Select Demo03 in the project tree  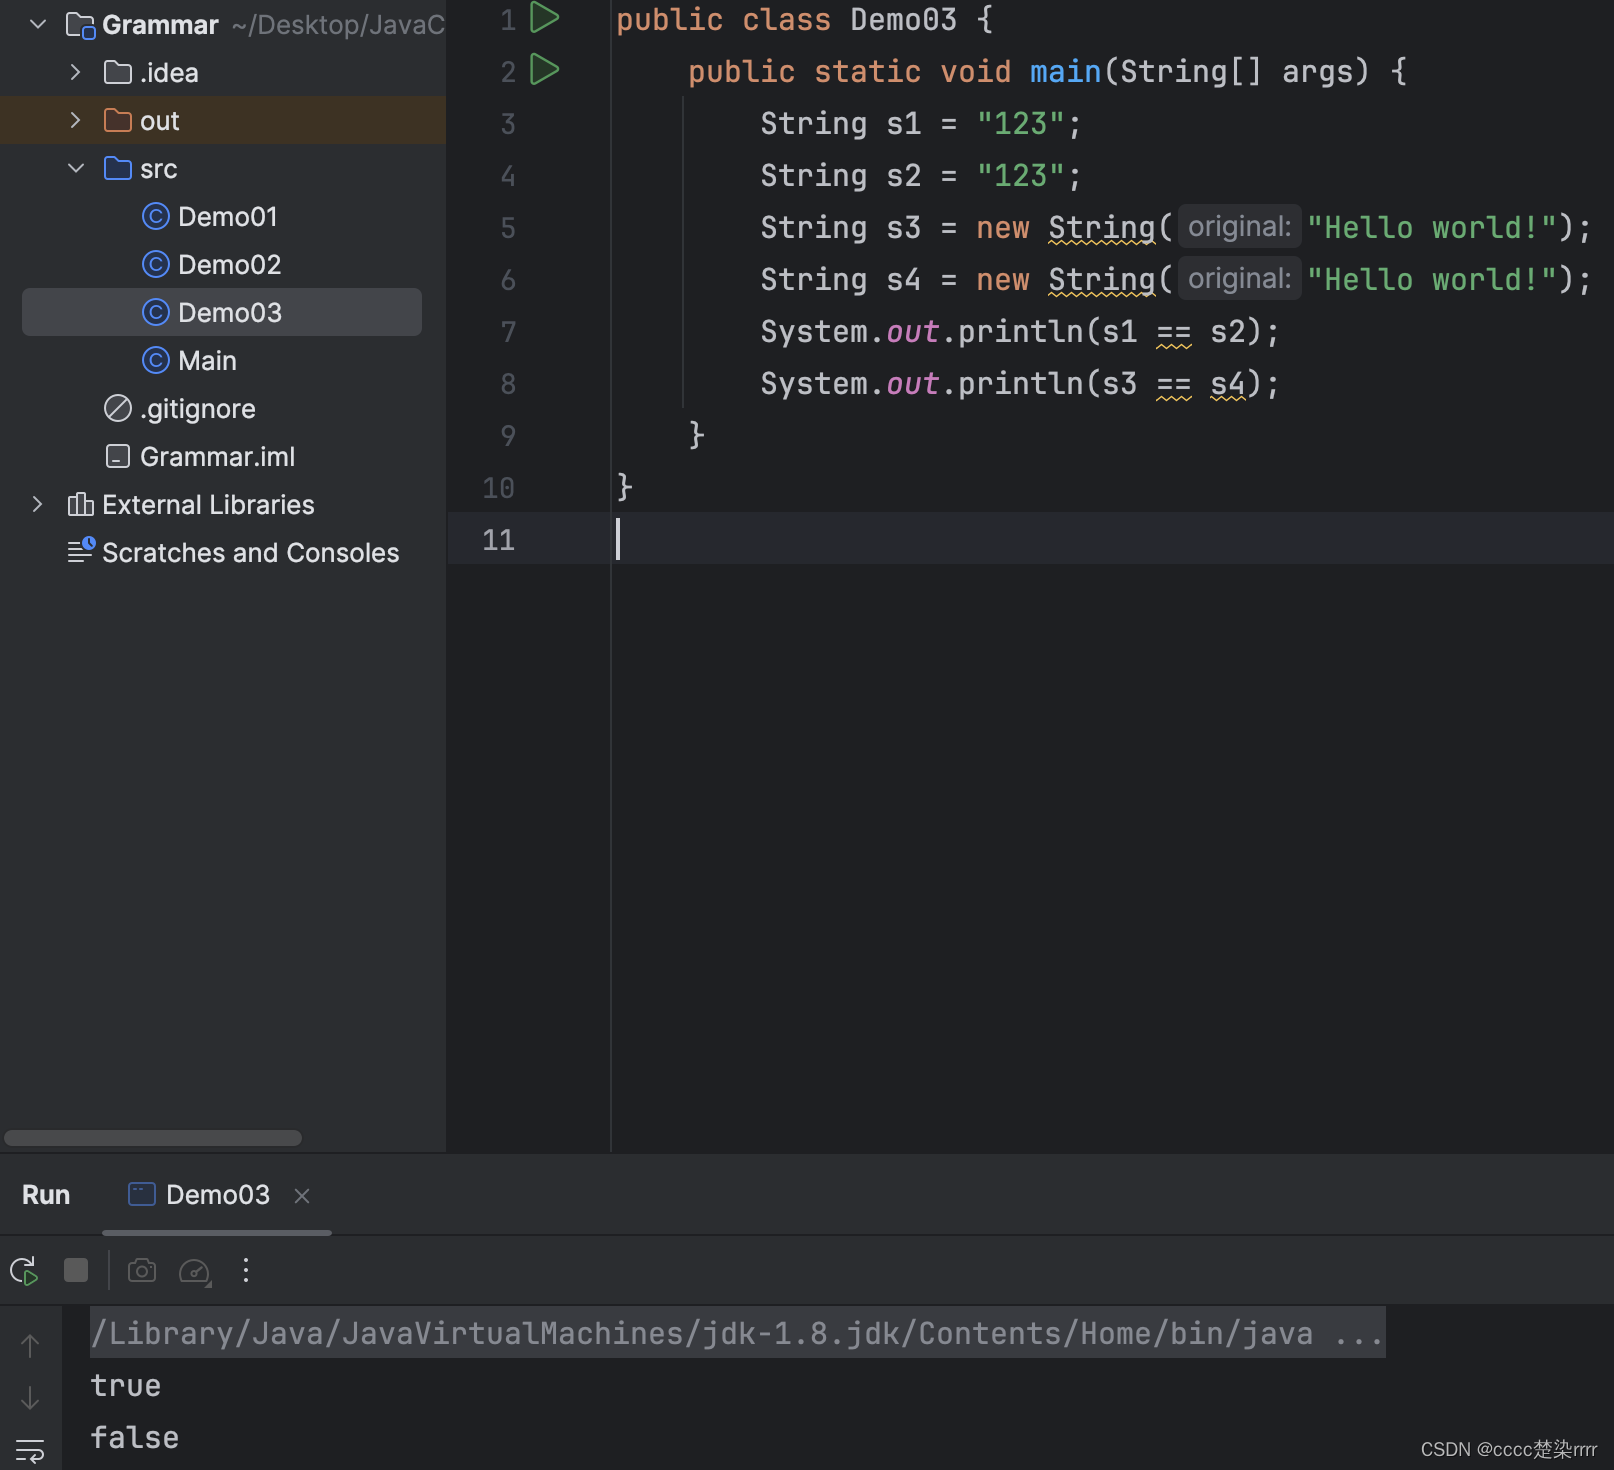pyautogui.click(x=222, y=312)
